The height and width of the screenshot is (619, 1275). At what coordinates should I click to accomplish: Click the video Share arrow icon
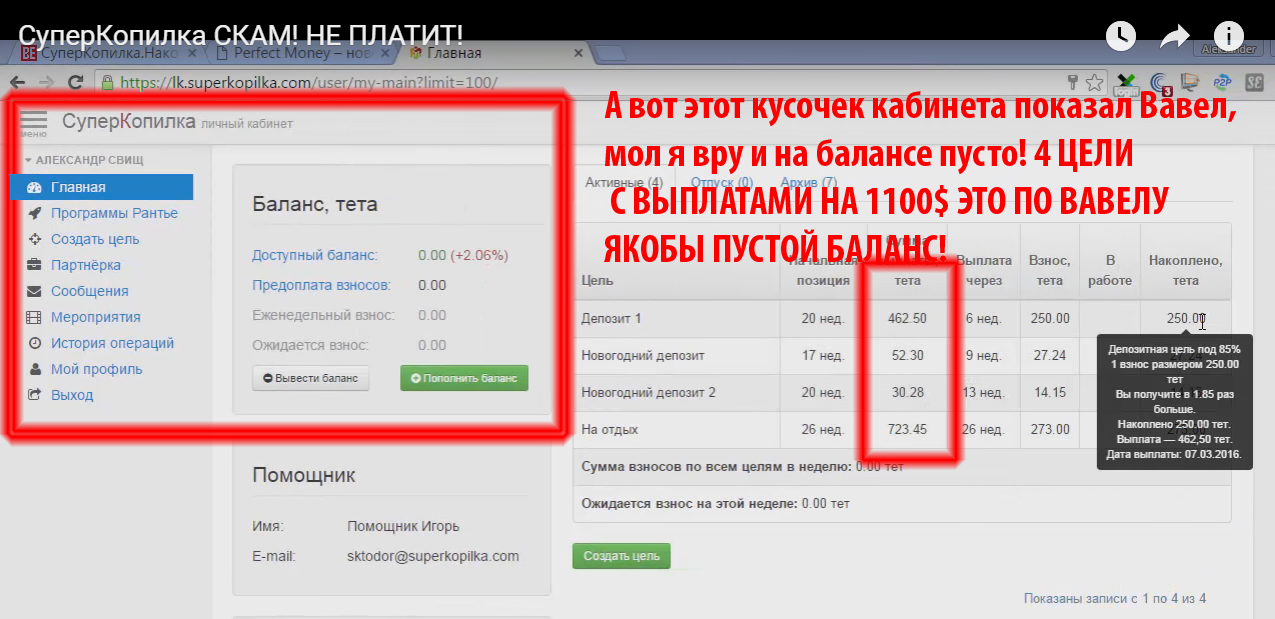coord(1174,36)
